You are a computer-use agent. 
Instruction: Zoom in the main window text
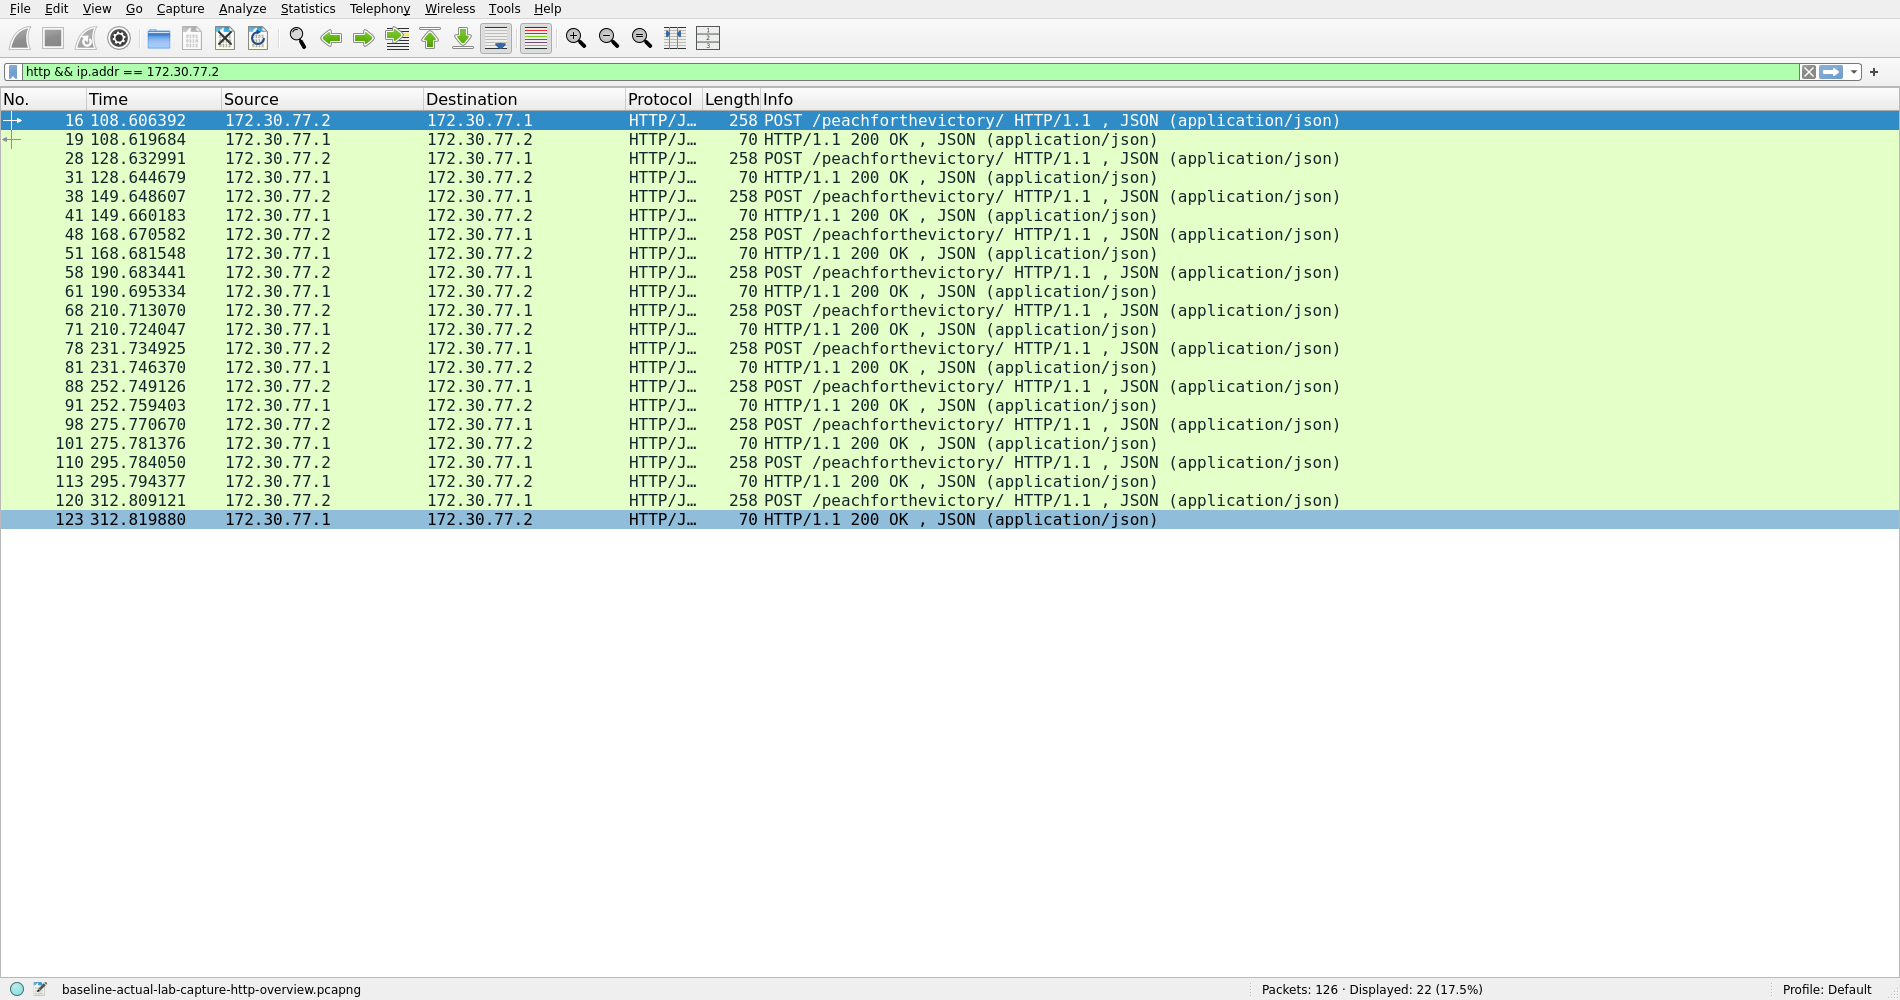point(576,38)
